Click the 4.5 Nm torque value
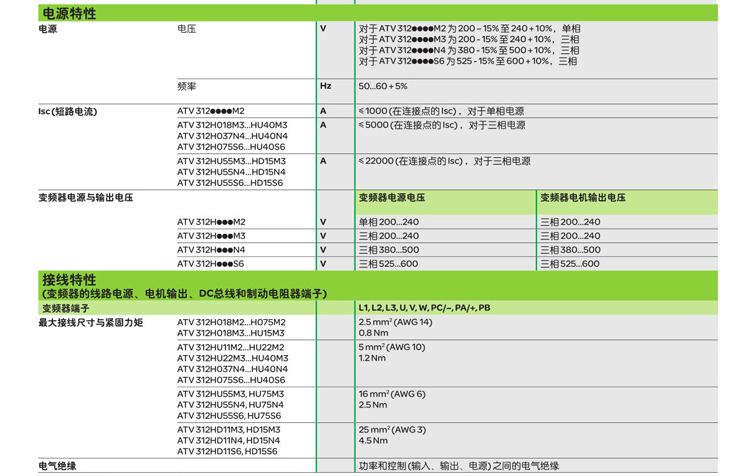The height and width of the screenshot is (476, 740). (x=373, y=441)
